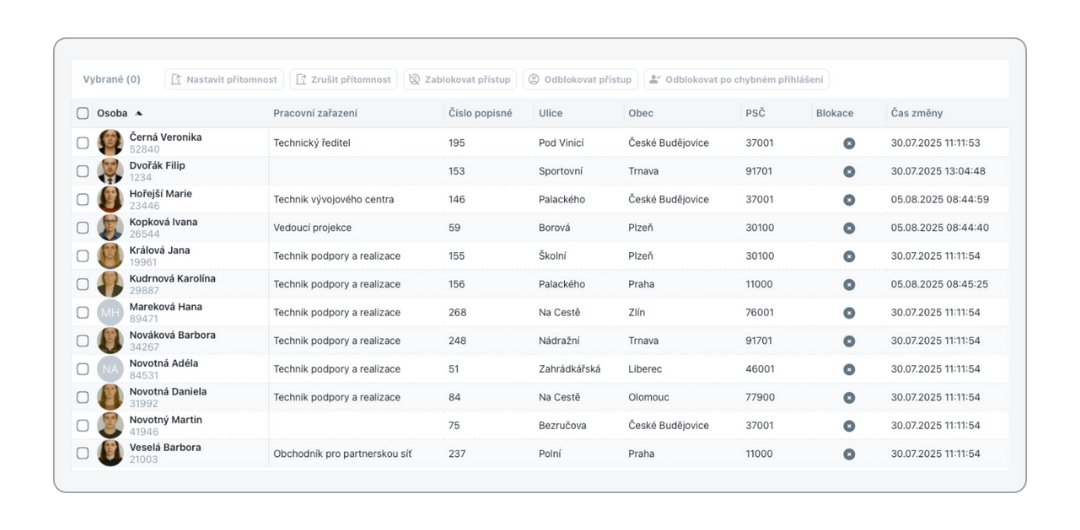The width and height of the screenshot is (1080, 530).
Task: Click the sort arrow next to Osoba header
Action: (139, 114)
